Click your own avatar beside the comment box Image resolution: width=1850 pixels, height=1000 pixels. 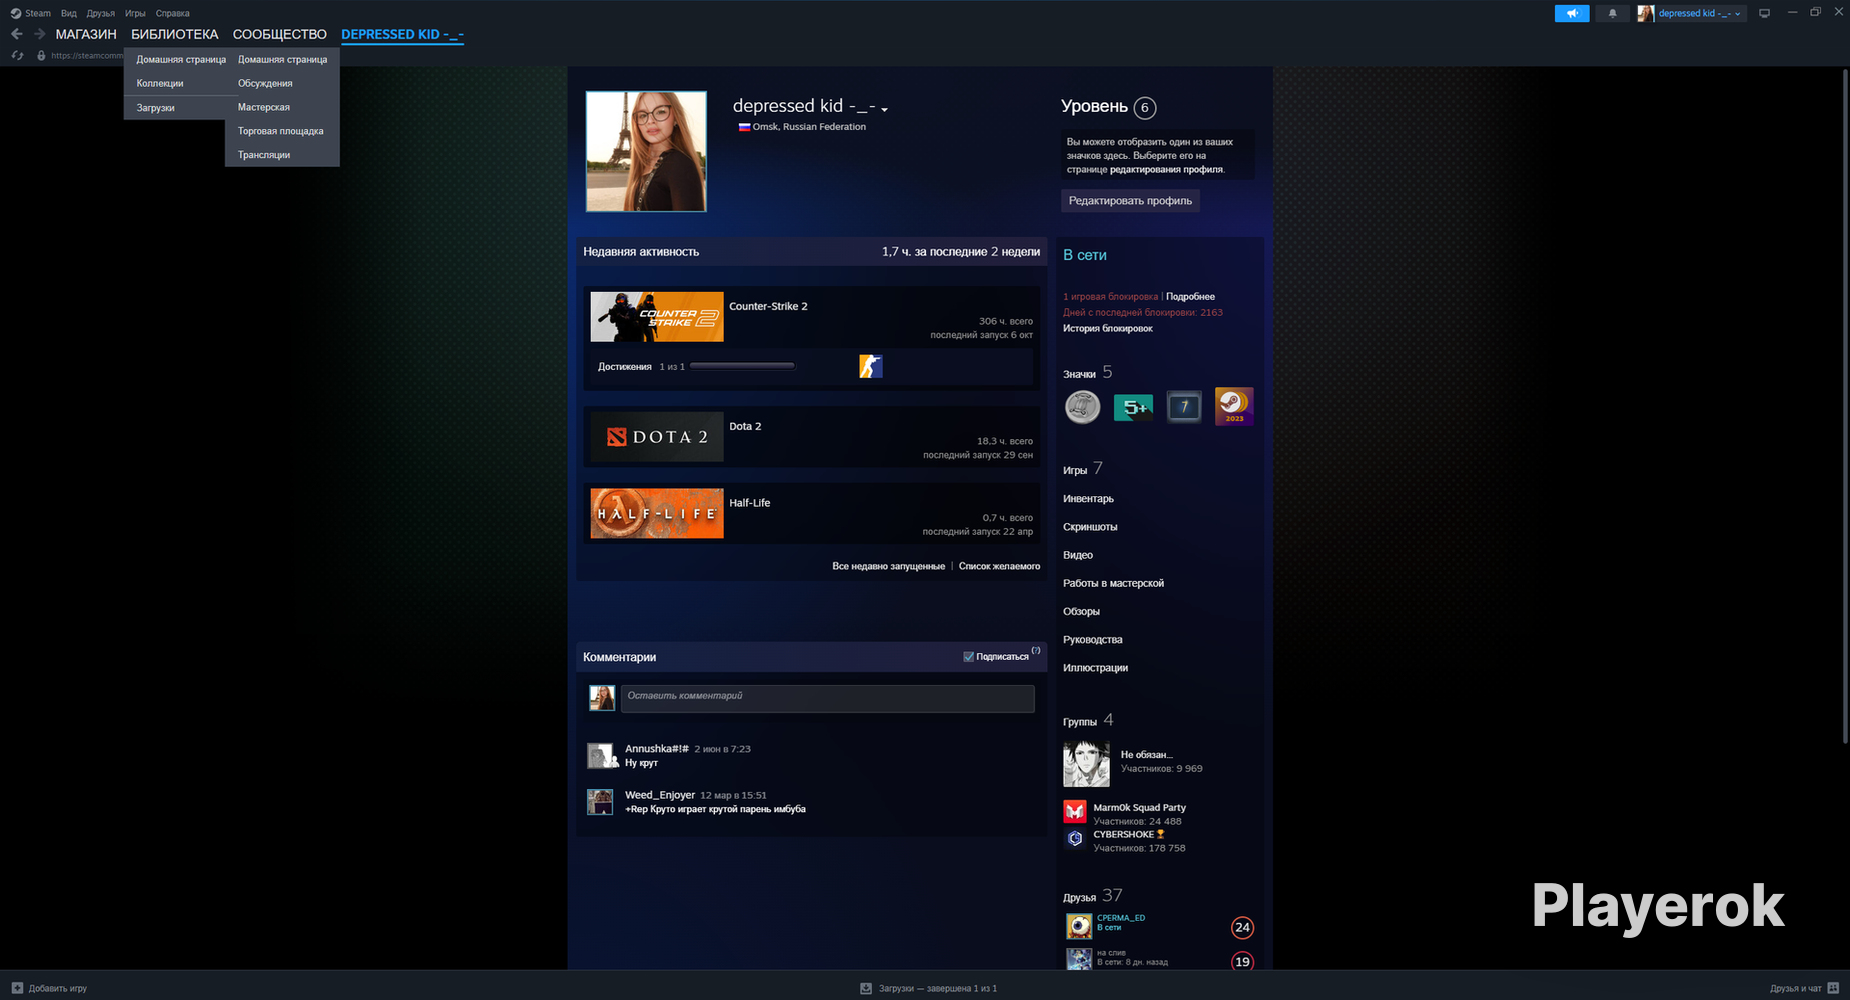pyautogui.click(x=602, y=698)
